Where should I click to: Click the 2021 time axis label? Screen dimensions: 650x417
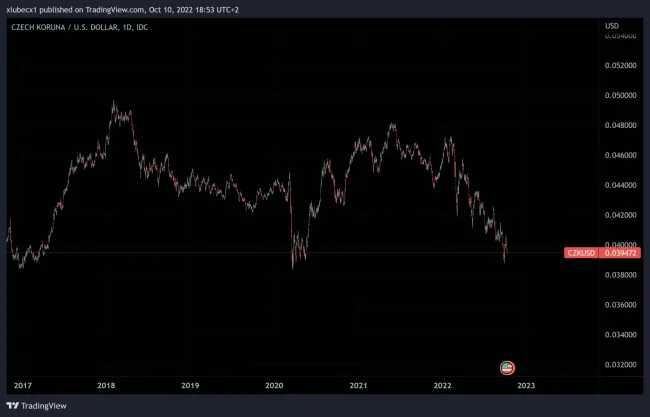coord(358,385)
